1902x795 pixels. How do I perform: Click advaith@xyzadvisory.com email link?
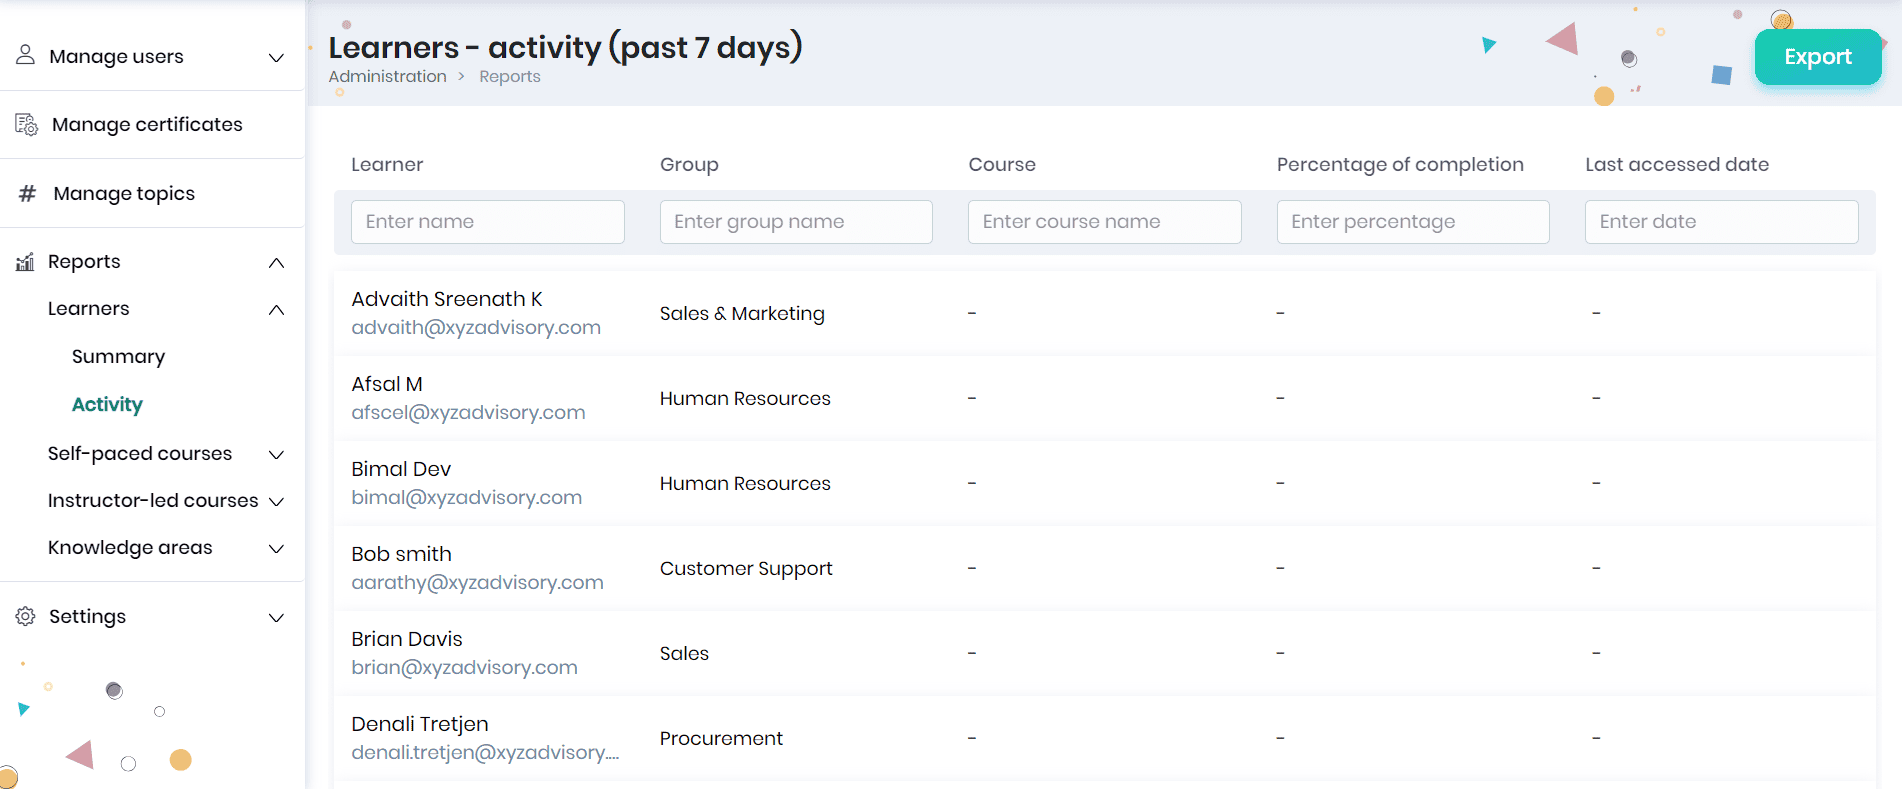tap(476, 328)
